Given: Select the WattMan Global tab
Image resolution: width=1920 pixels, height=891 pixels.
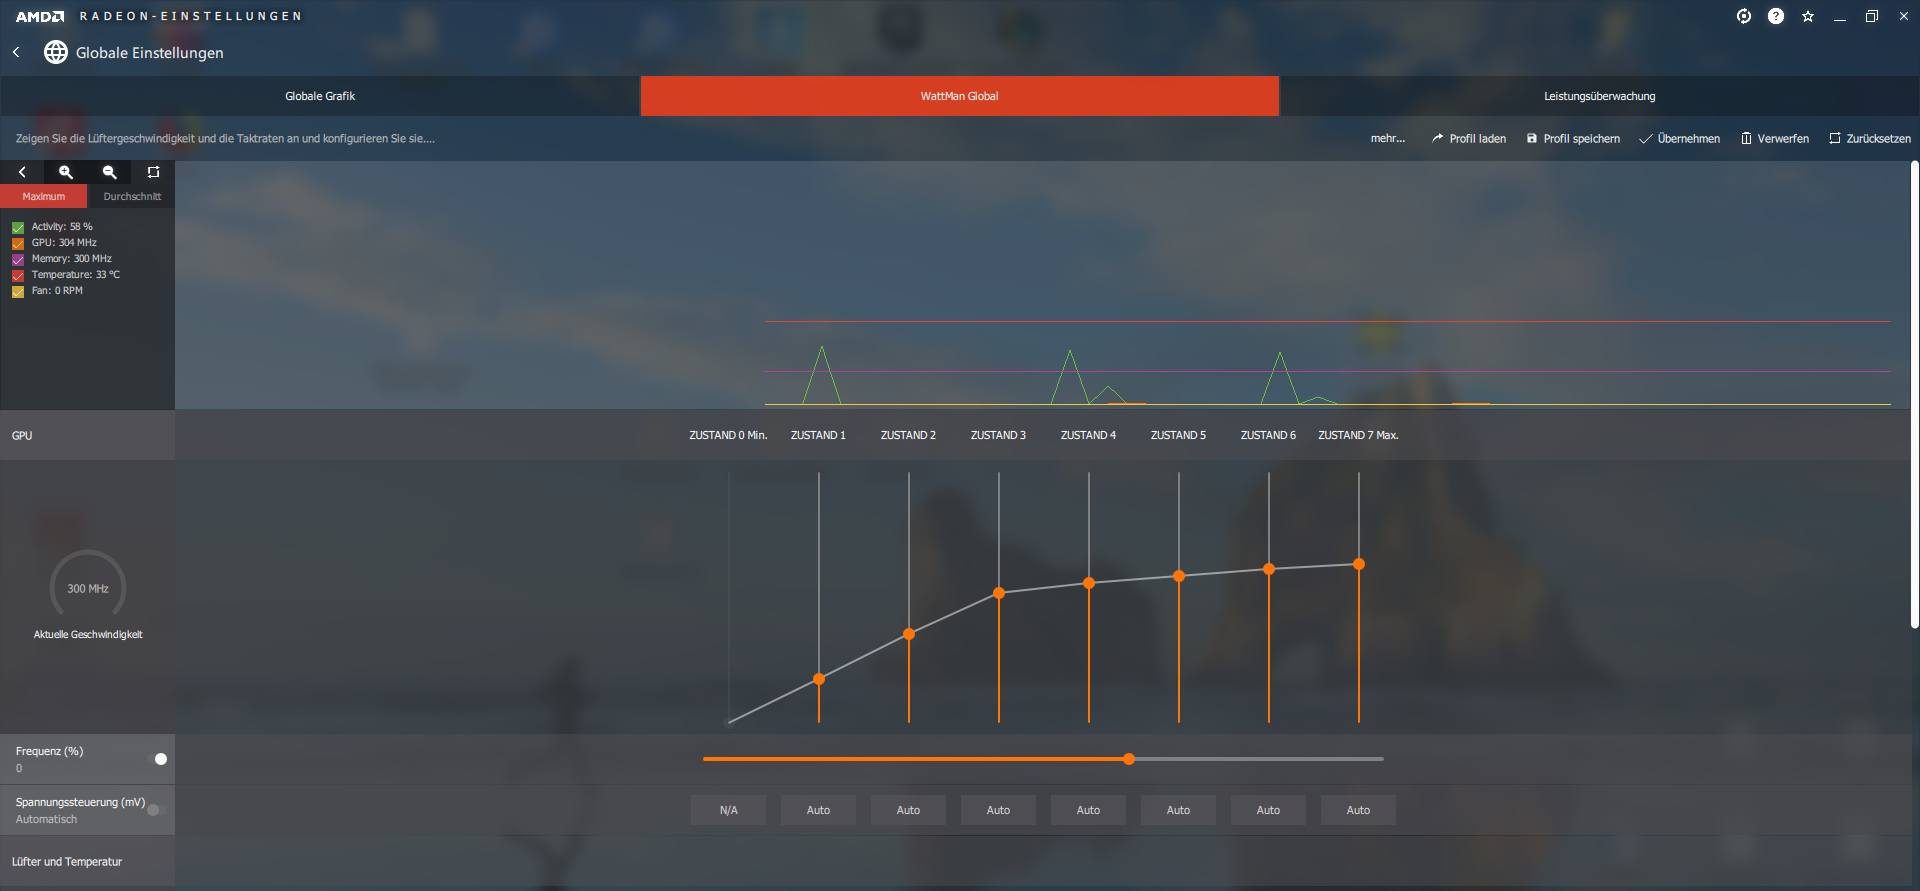Looking at the screenshot, I should tap(960, 96).
